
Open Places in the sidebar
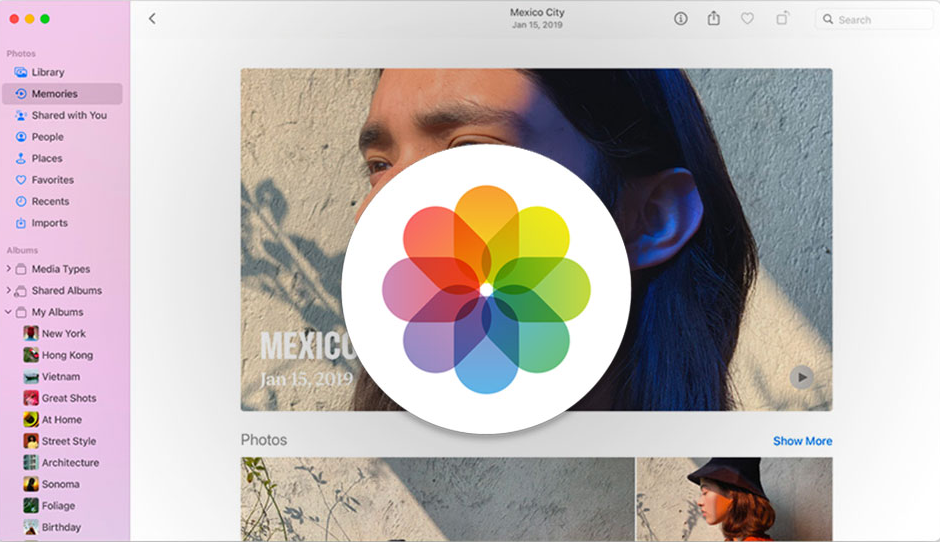46,158
